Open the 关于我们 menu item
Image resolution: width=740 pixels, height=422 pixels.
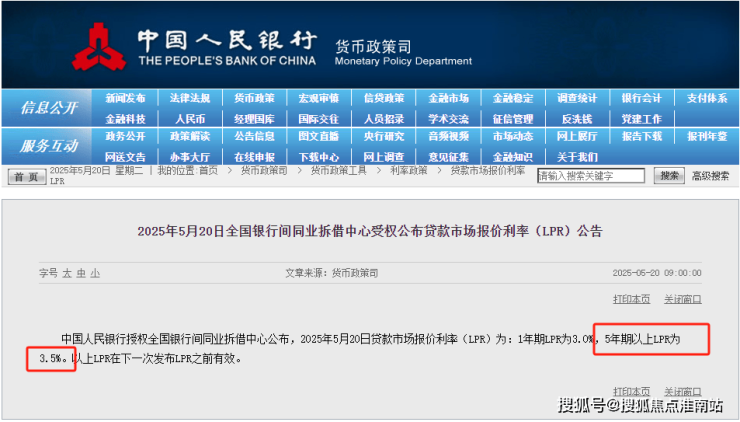pyautogui.click(x=577, y=157)
